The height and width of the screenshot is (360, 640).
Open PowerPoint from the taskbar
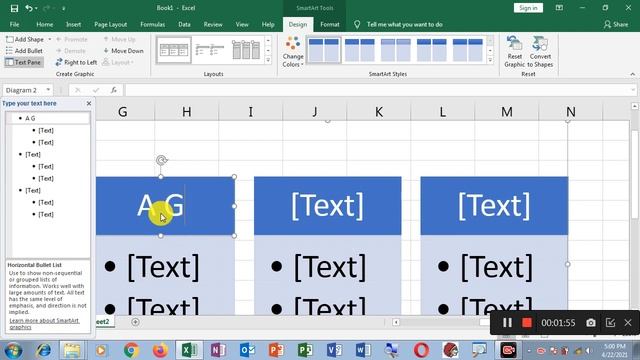[276, 350]
